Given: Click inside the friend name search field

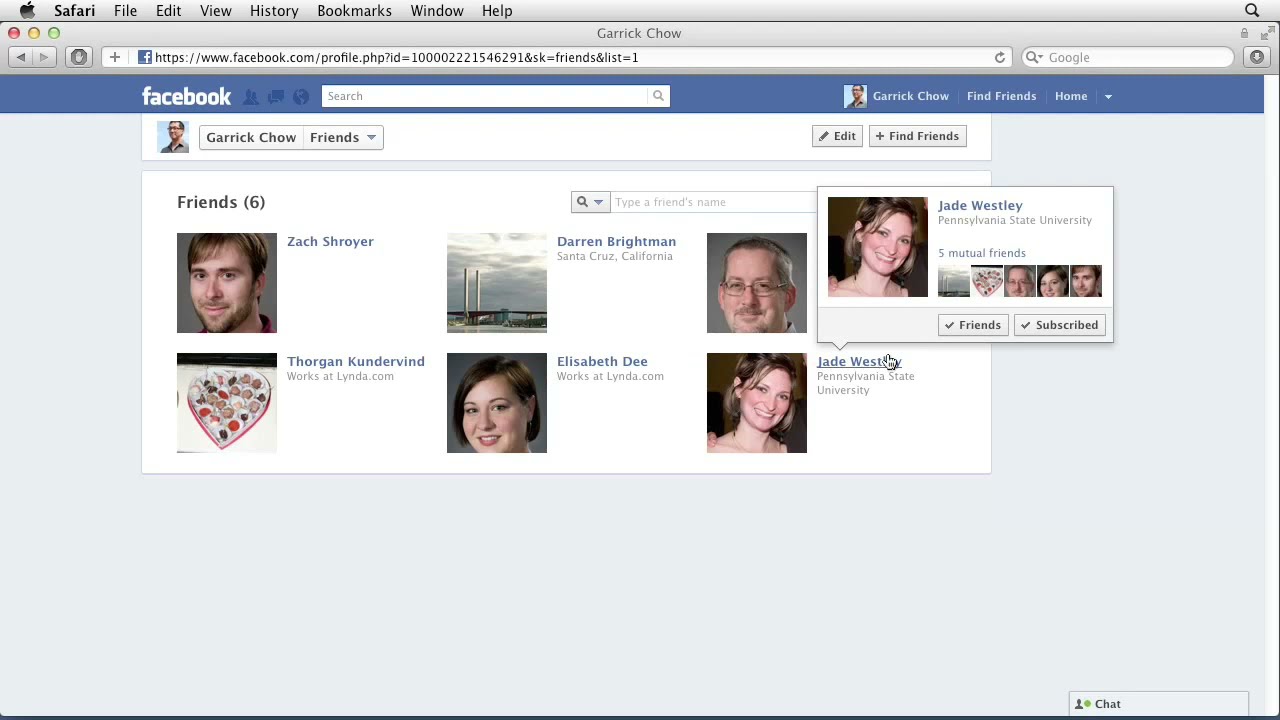Looking at the screenshot, I should pyautogui.click(x=712, y=202).
